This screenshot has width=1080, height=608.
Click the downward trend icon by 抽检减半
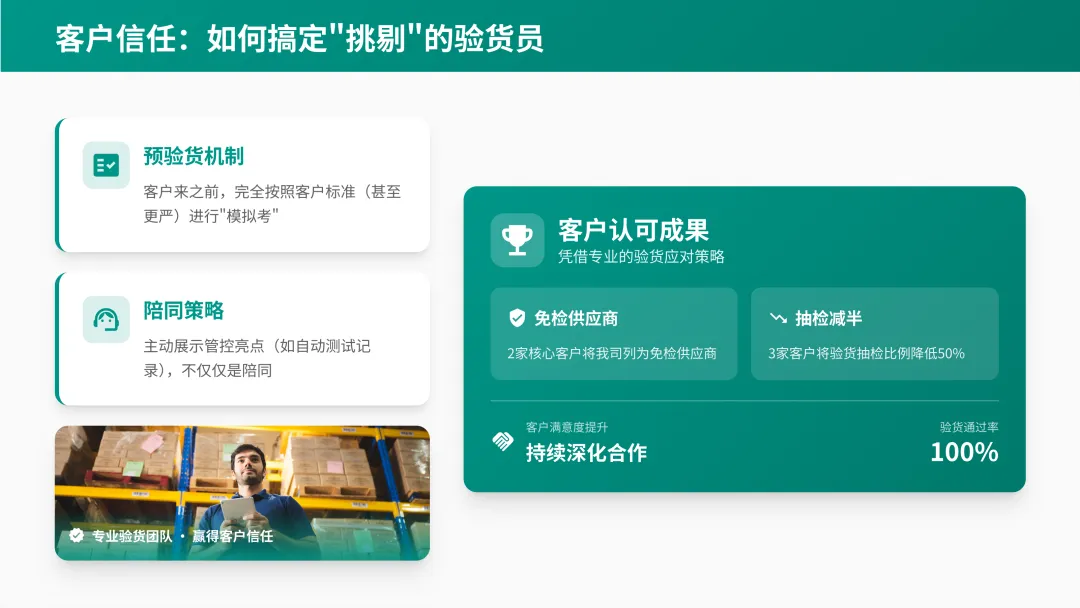point(778,318)
